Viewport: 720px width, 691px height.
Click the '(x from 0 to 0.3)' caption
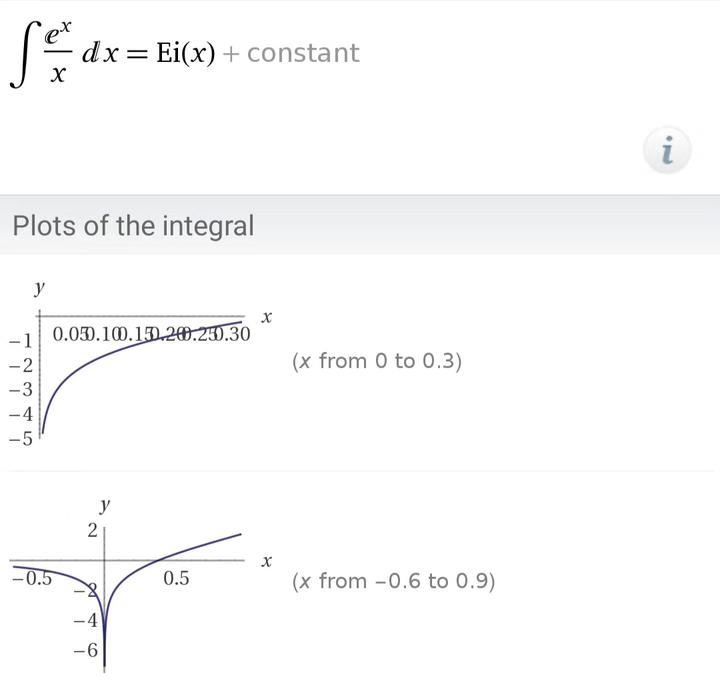pos(376,361)
